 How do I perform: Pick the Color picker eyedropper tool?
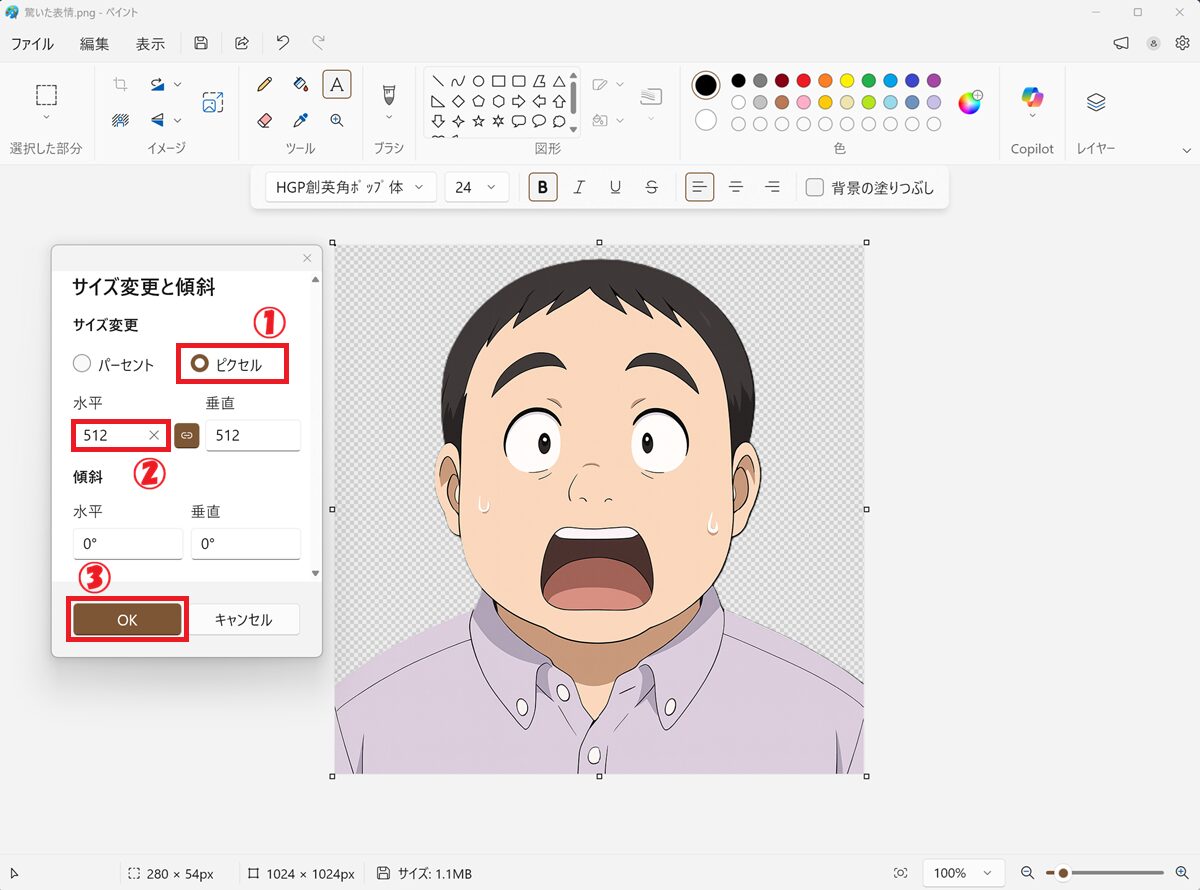pos(300,120)
